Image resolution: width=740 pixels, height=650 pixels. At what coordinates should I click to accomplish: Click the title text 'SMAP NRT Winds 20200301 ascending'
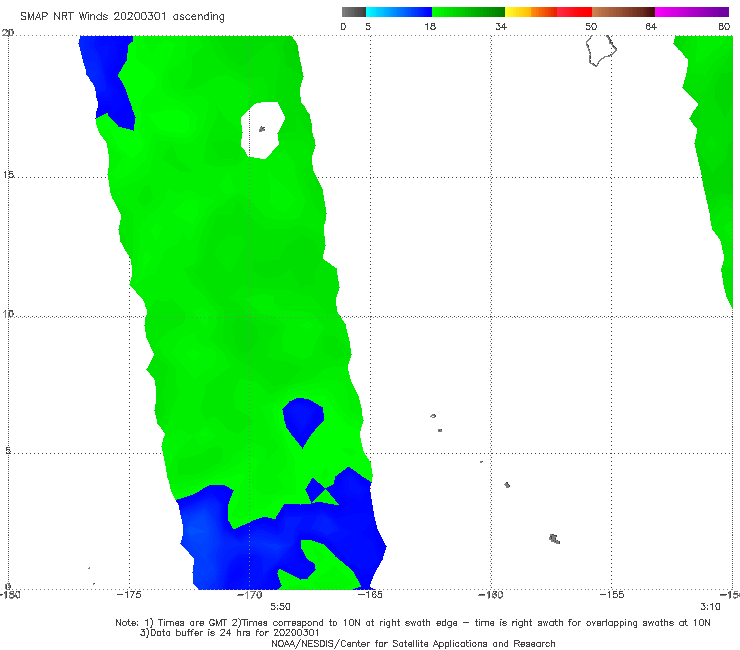coord(122,16)
